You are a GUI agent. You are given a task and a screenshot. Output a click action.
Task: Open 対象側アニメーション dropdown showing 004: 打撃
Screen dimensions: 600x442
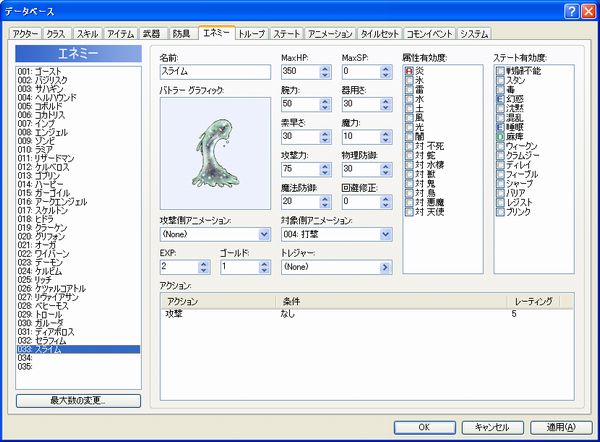click(x=385, y=234)
